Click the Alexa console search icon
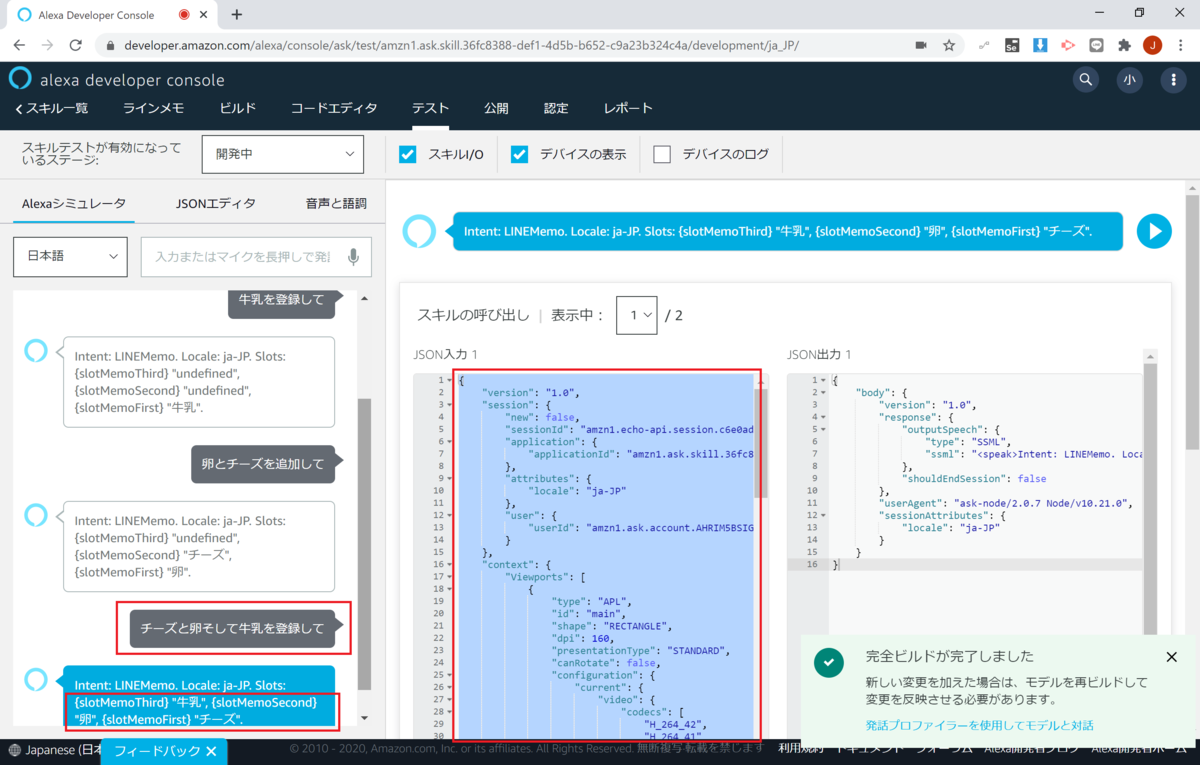Viewport: 1200px width, 765px height. pyautogui.click(x=1086, y=80)
